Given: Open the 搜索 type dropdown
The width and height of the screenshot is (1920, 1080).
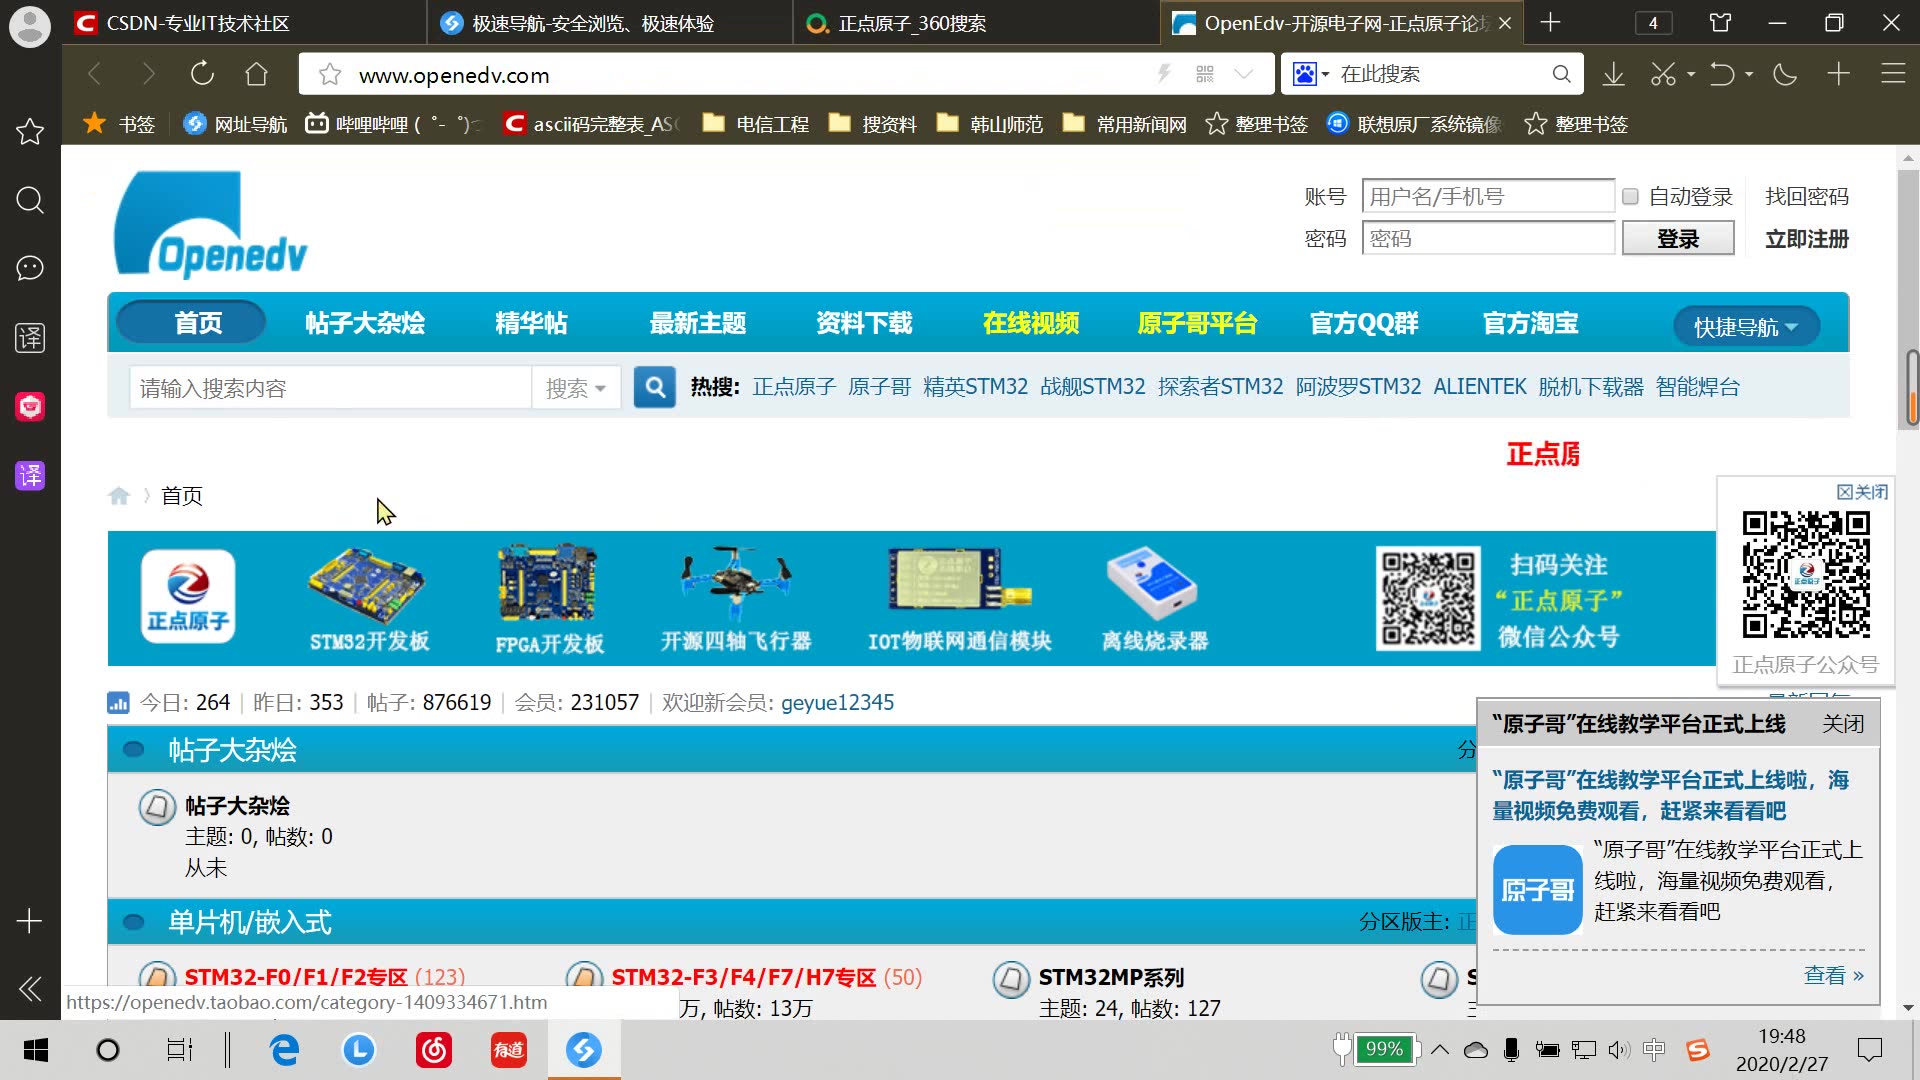Looking at the screenshot, I should (x=576, y=388).
